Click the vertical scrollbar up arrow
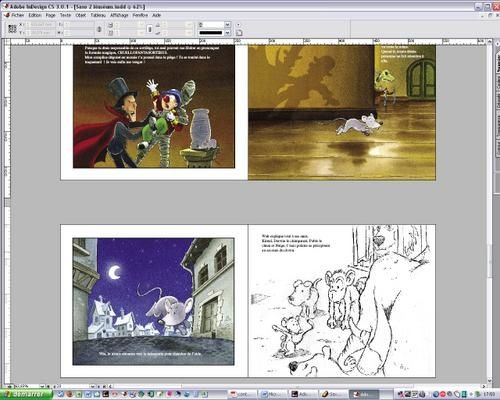The image size is (500, 400). [x=490, y=41]
